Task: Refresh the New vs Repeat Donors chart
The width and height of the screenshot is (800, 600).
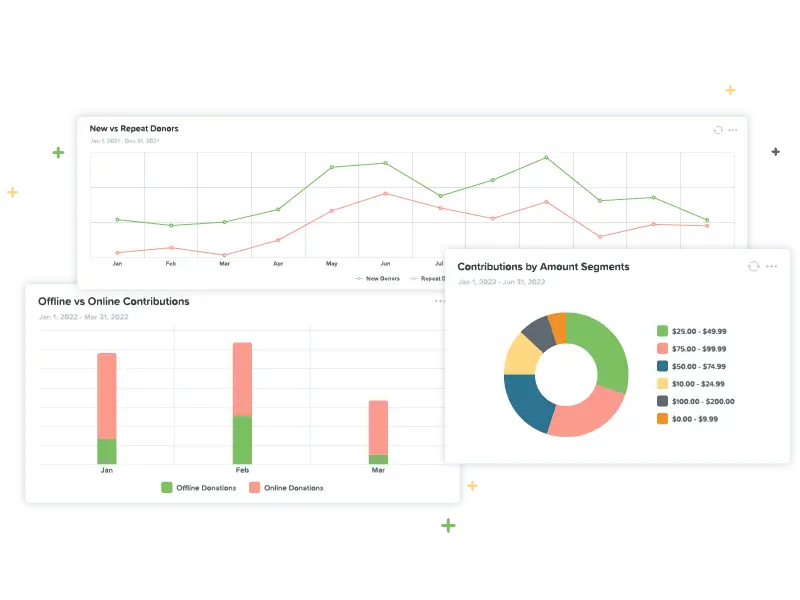Action: click(x=718, y=130)
